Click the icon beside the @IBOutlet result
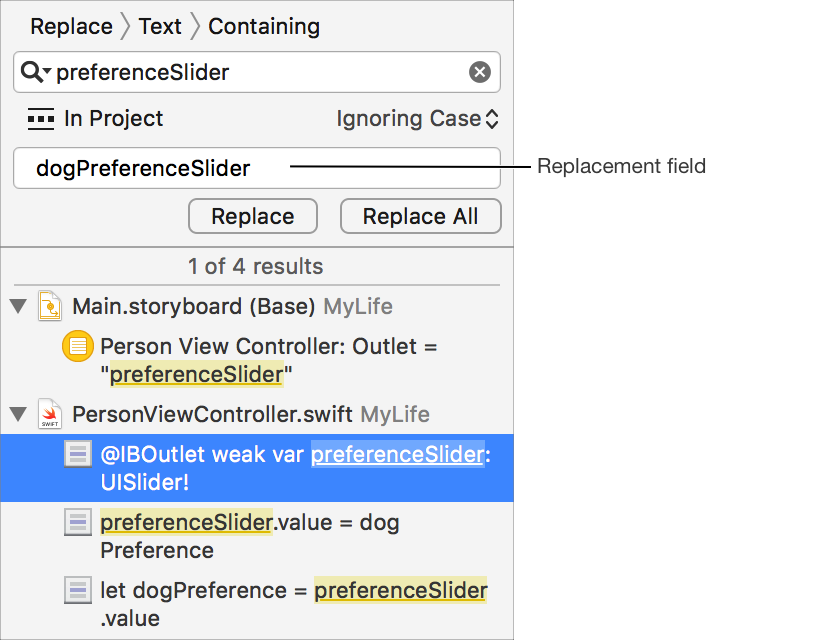 pyautogui.click(x=77, y=454)
